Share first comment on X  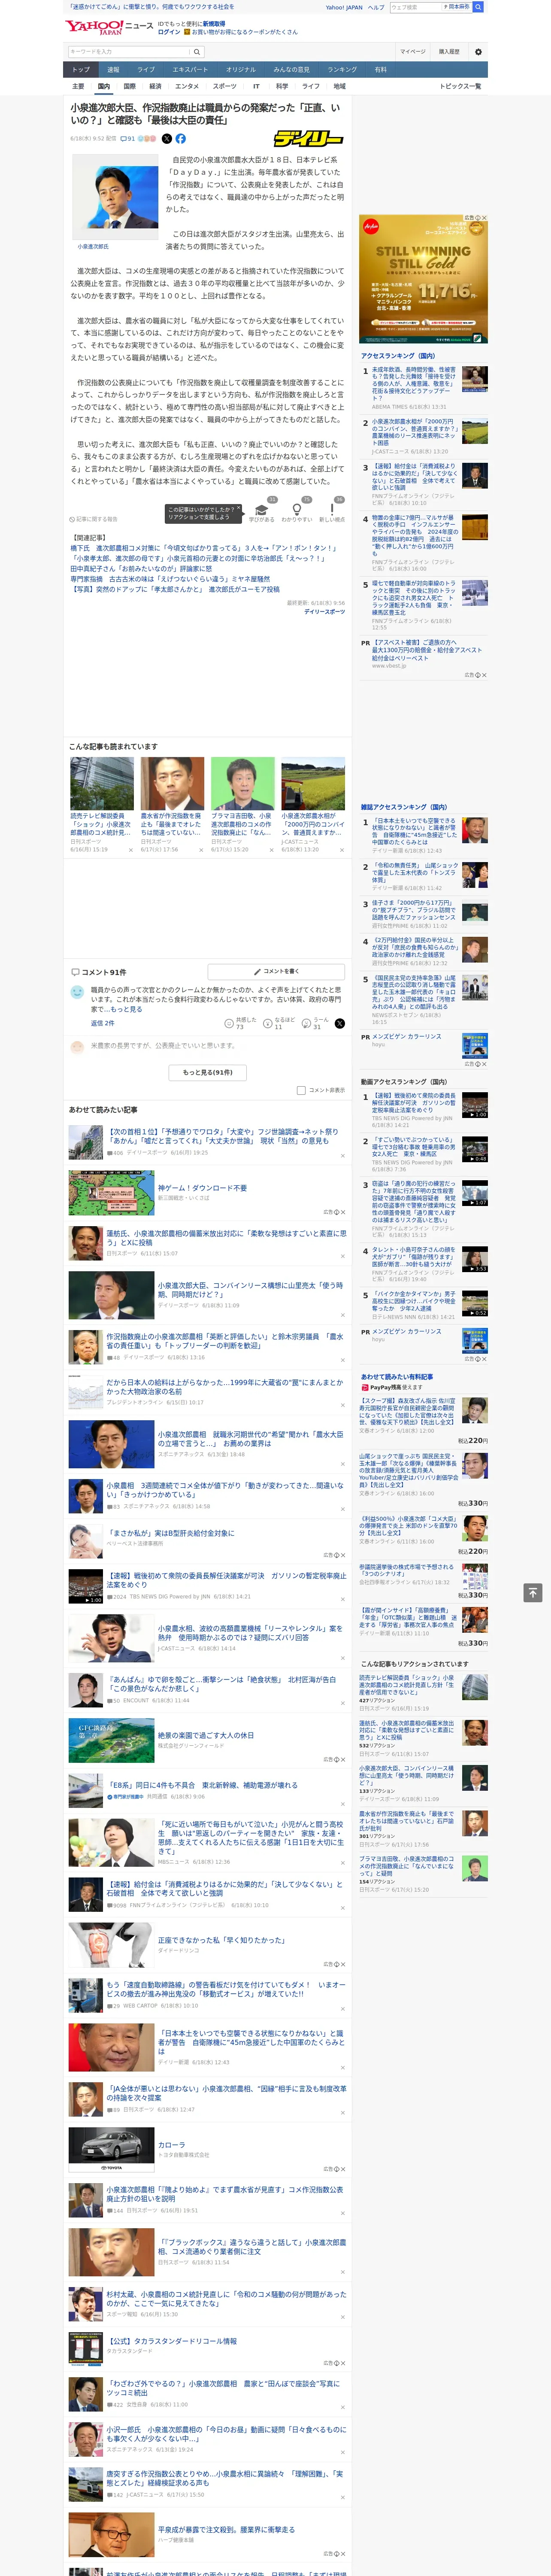339,1023
